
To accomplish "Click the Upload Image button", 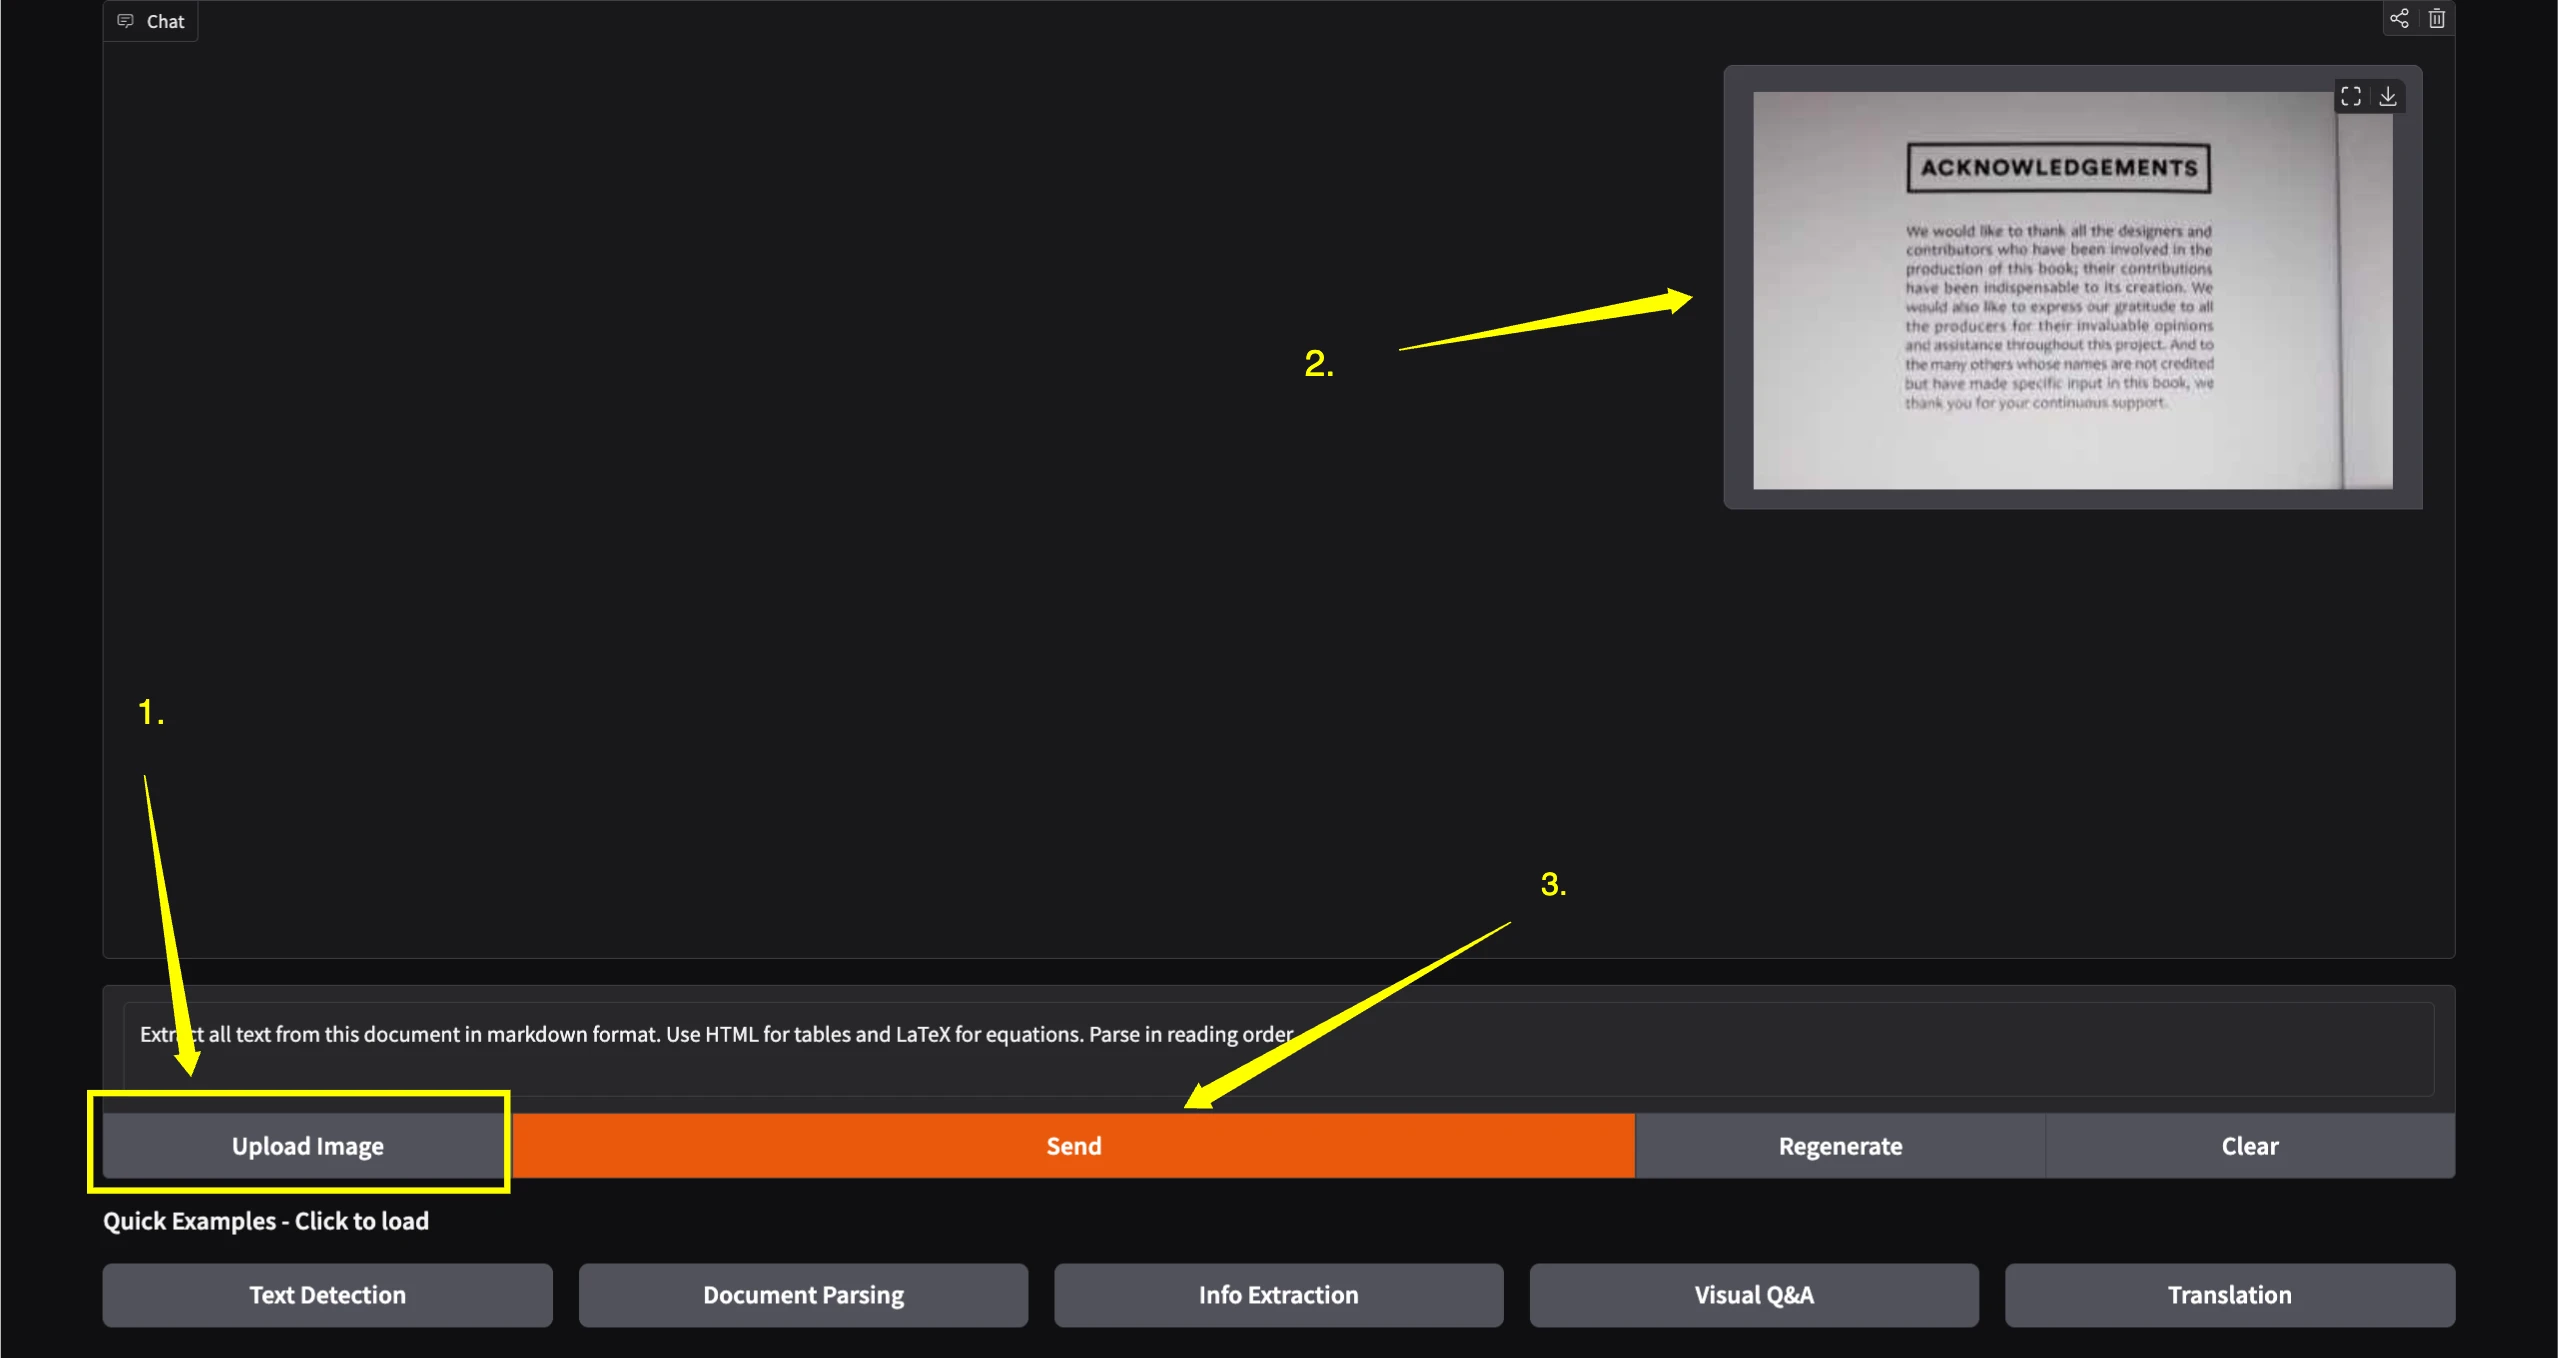I will tap(305, 1146).
